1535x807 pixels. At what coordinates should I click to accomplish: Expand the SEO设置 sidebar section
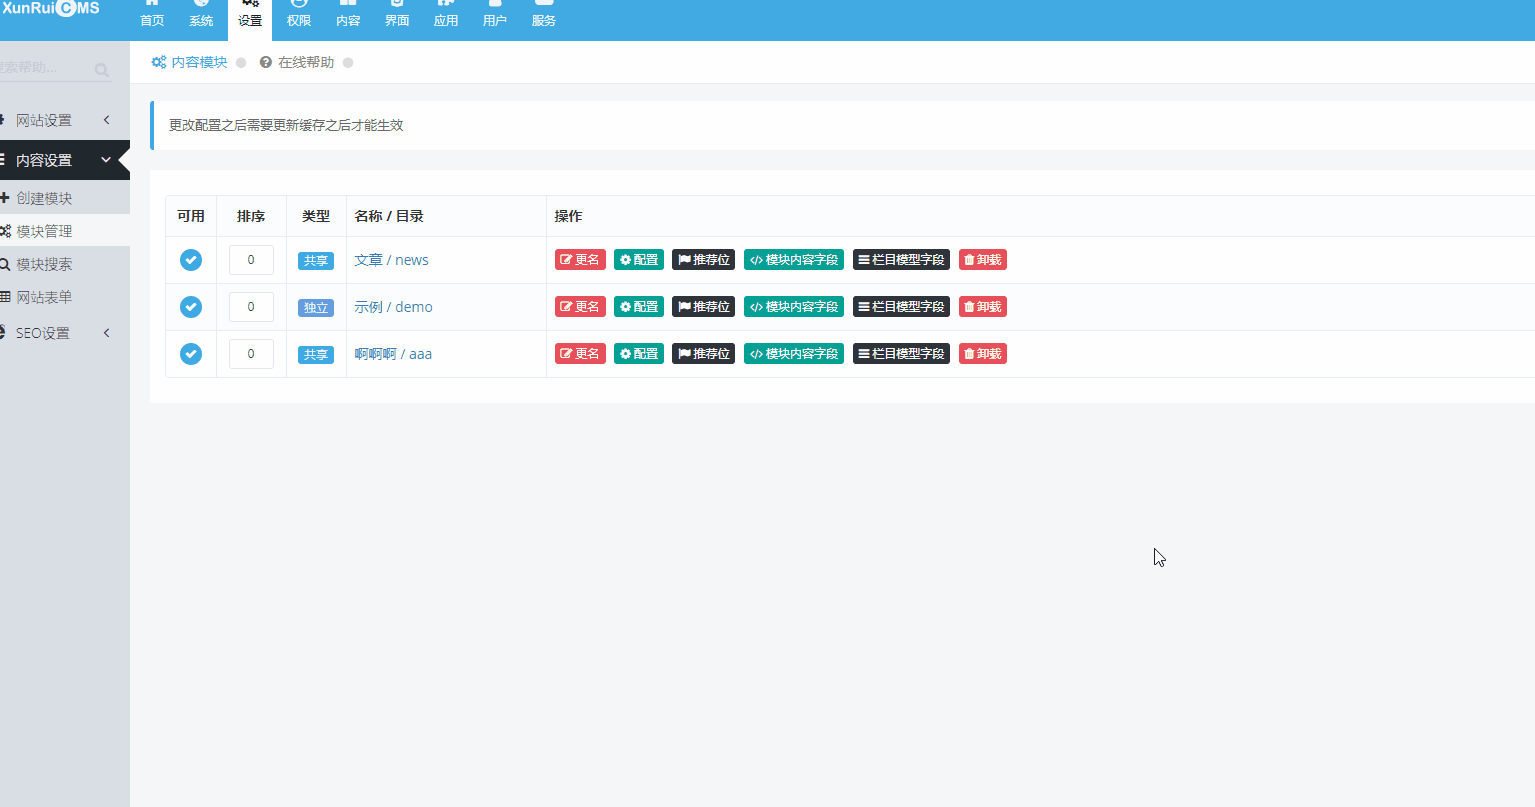click(x=65, y=333)
